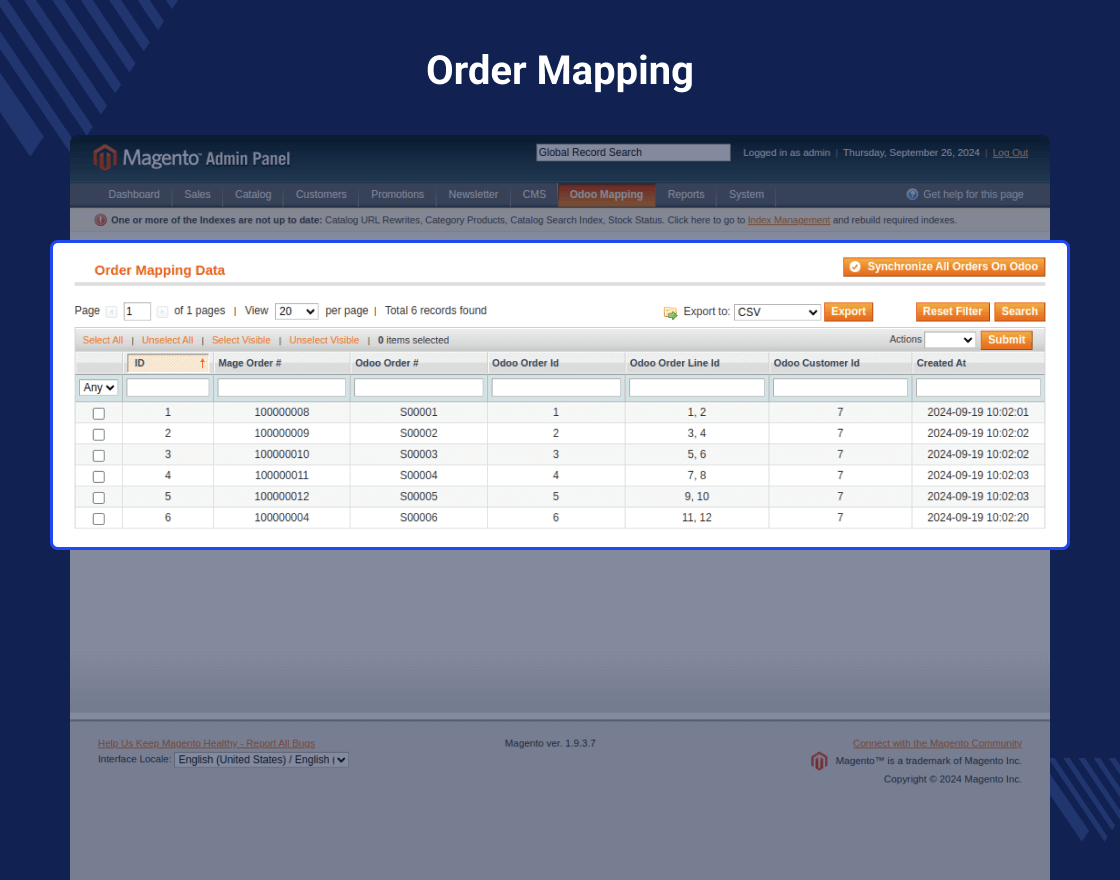Click the Search button

coord(1019,311)
